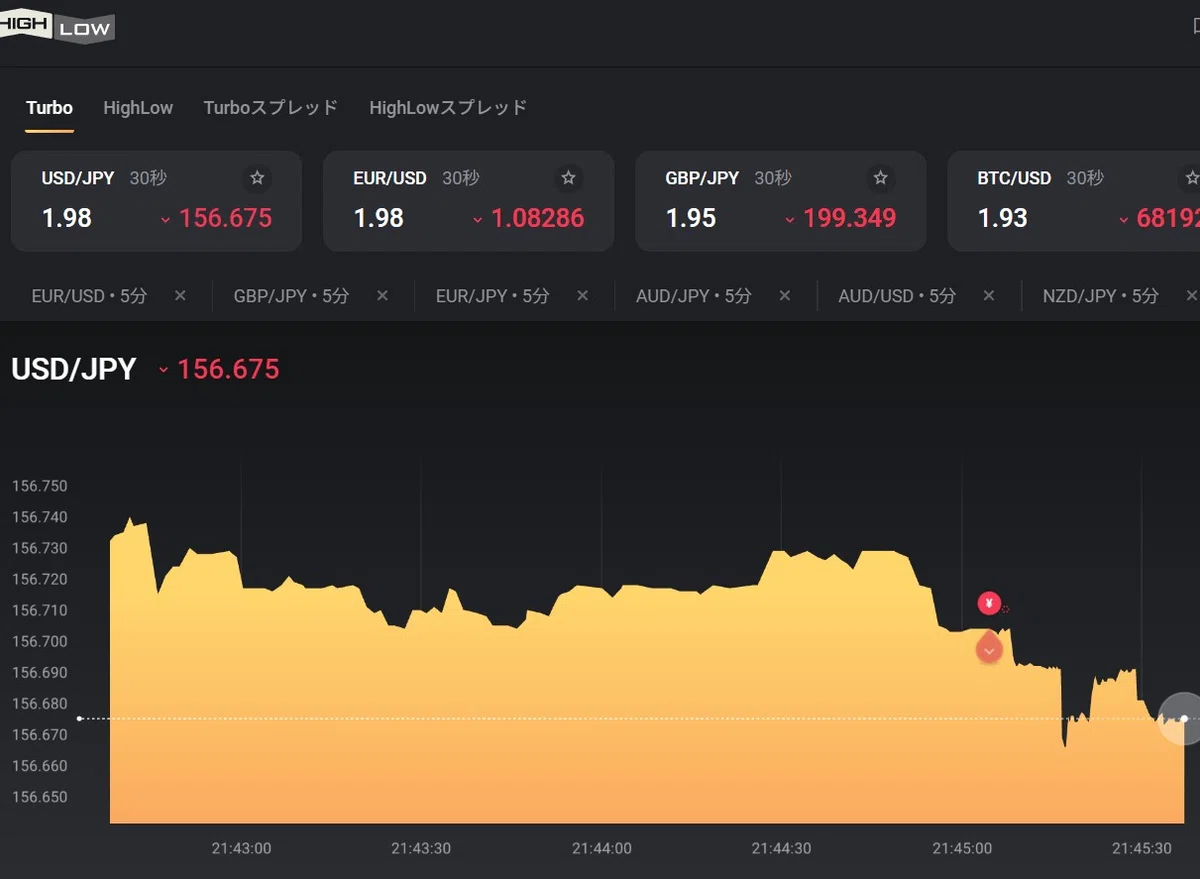The image size is (1200, 879).
Task: Click the 156.650 price axis label
Action: coord(39,797)
